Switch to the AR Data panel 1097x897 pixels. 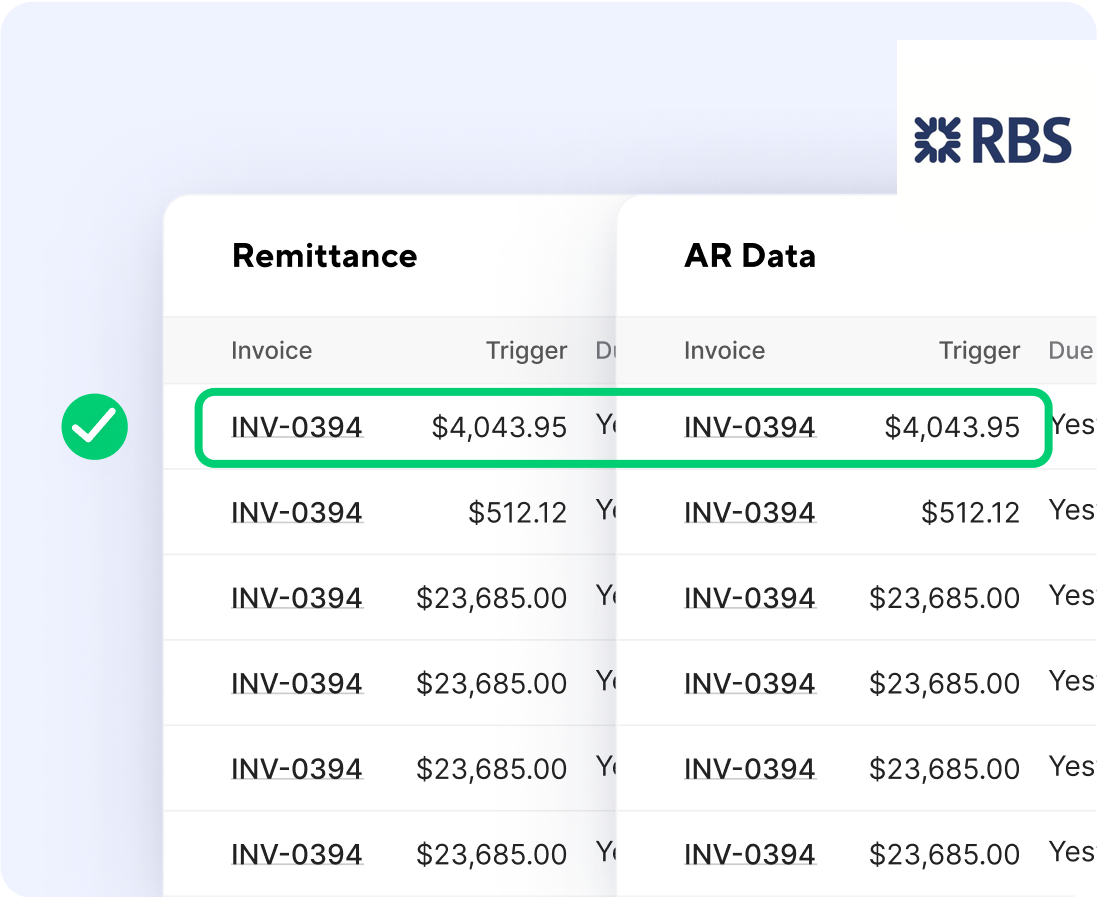(x=750, y=257)
